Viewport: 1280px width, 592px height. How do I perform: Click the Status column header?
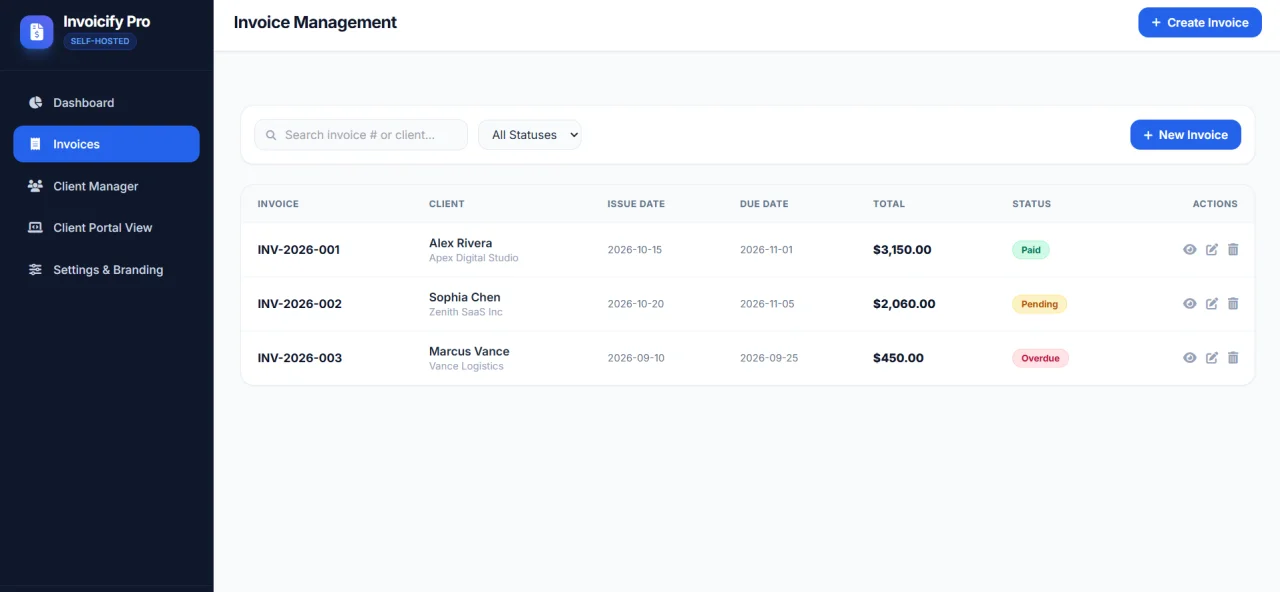(1031, 204)
